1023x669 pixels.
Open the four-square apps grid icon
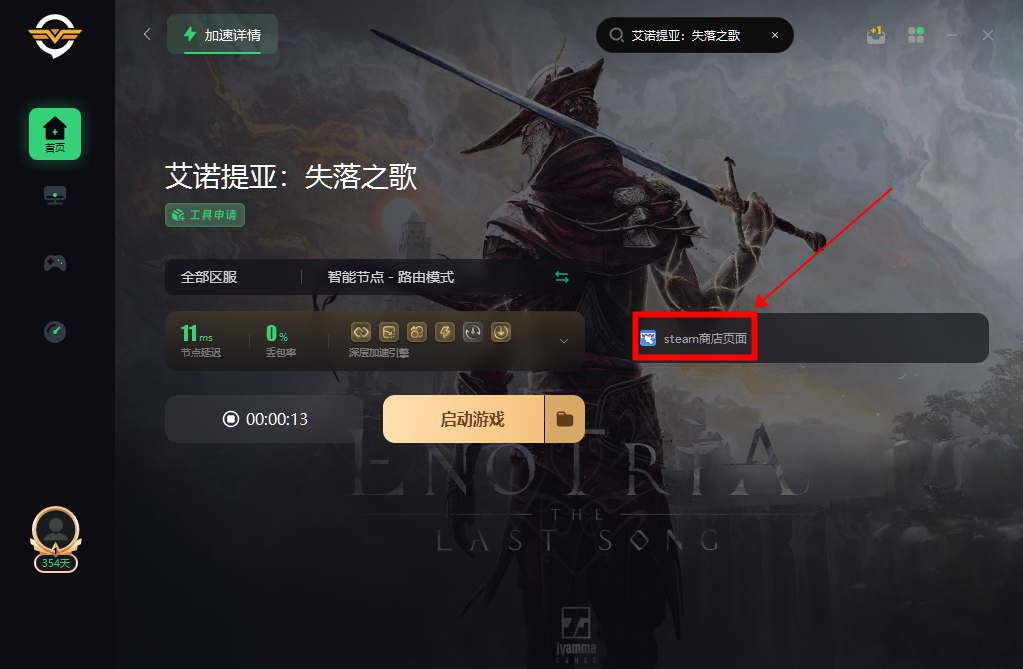(916, 35)
